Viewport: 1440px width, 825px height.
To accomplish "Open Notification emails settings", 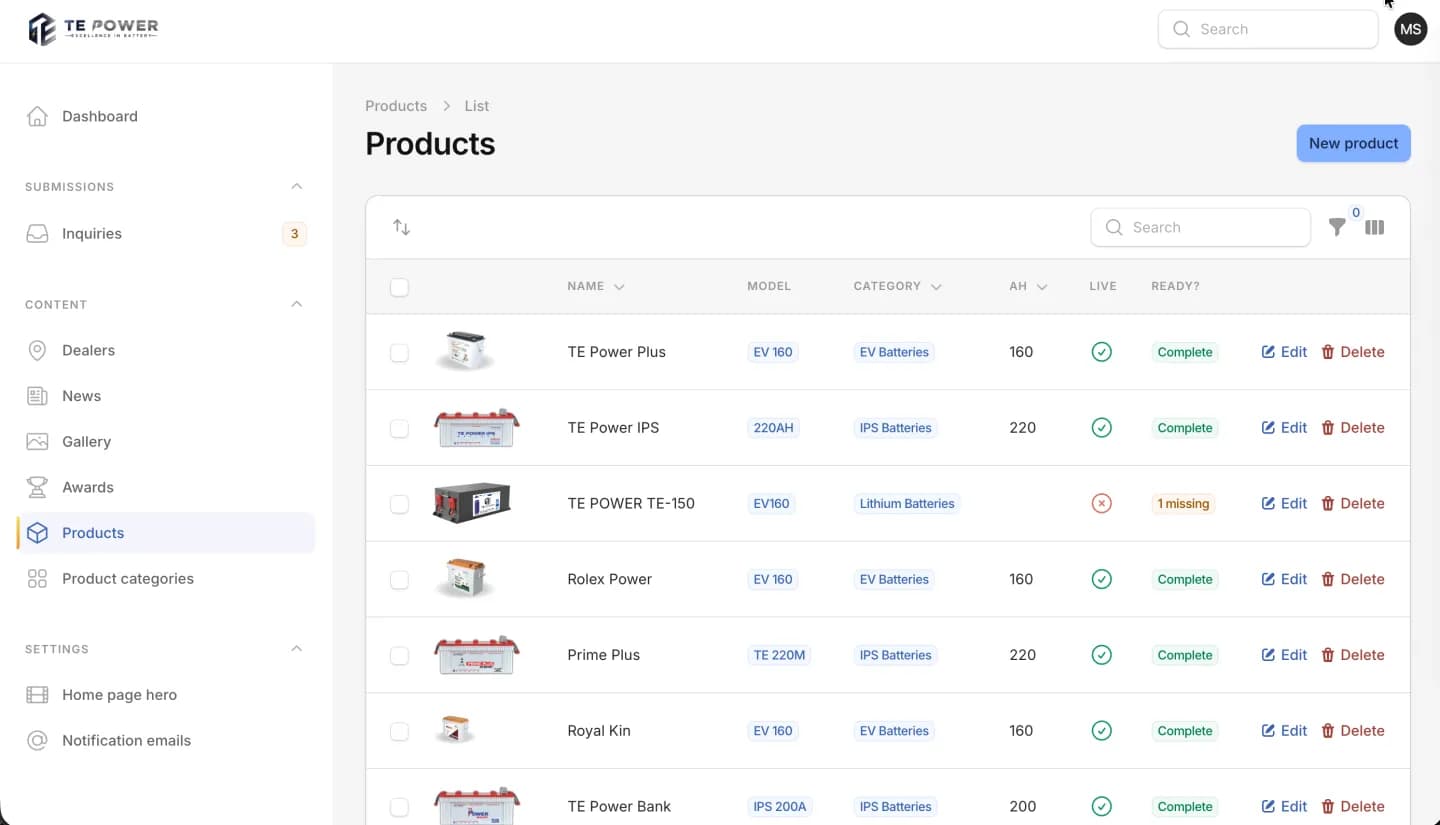I will (166, 741).
